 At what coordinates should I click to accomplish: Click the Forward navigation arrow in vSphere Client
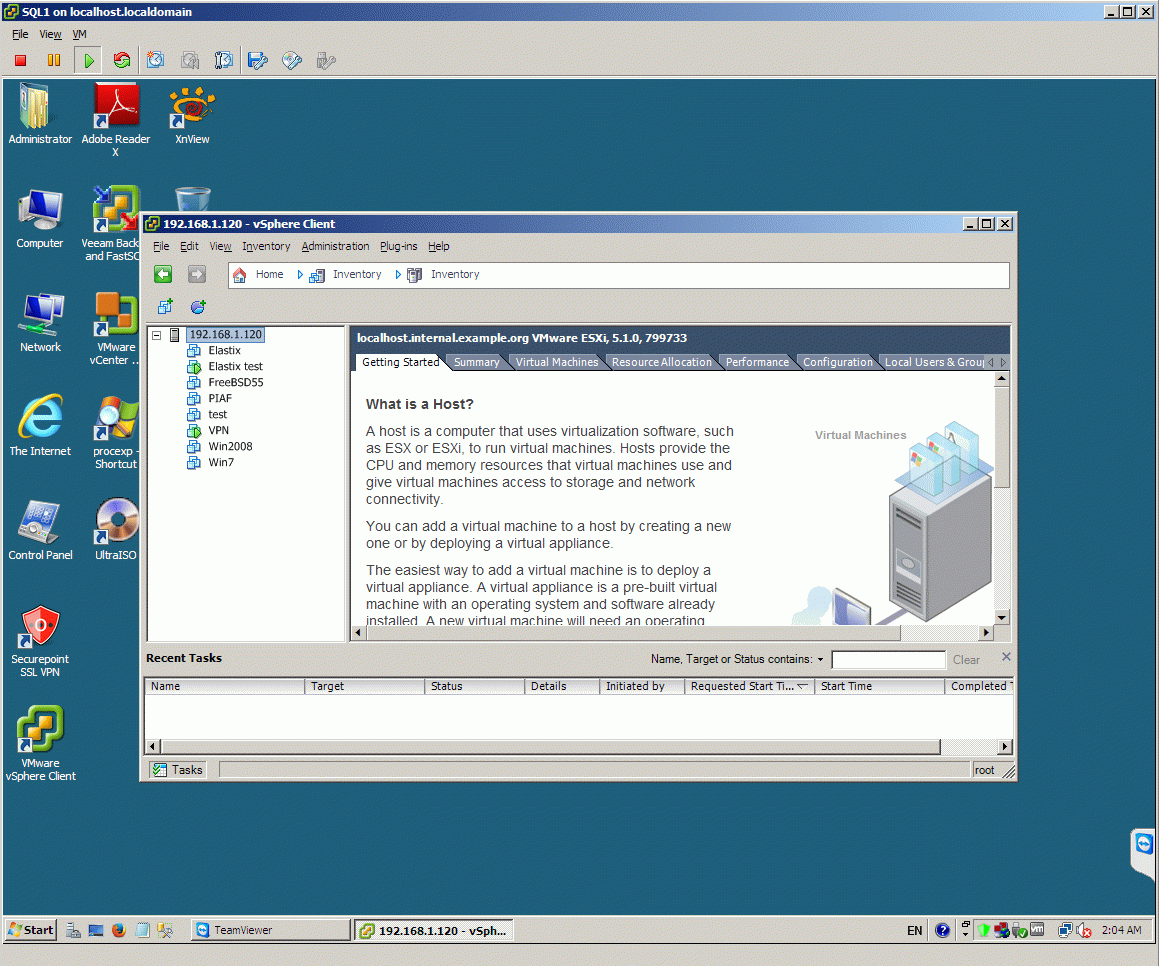coord(197,274)
